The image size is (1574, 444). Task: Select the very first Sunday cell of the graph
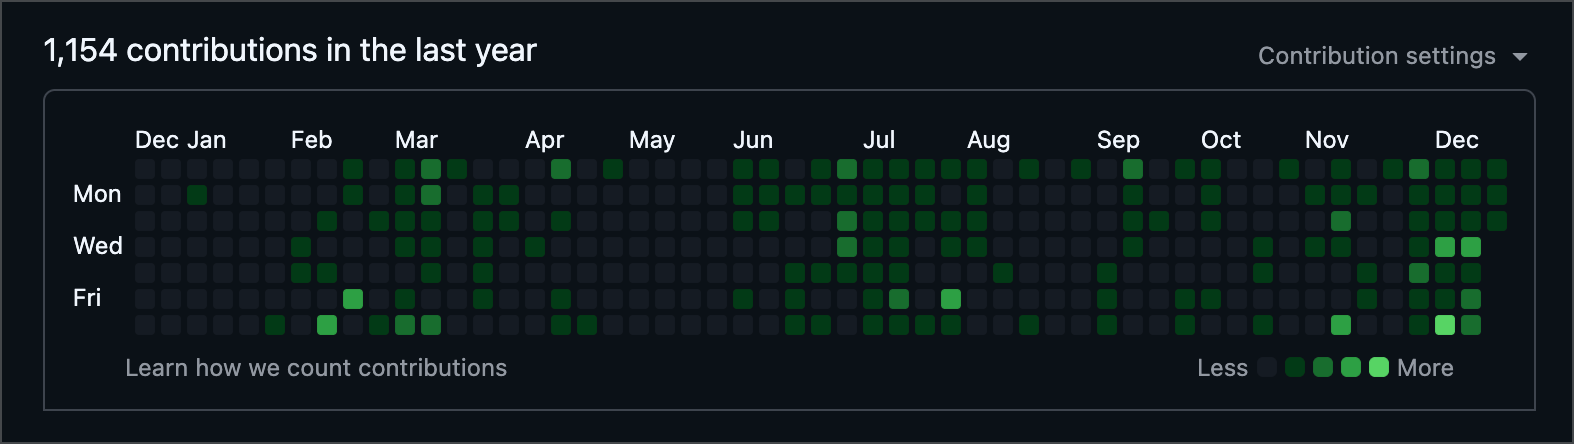[145, 169]
